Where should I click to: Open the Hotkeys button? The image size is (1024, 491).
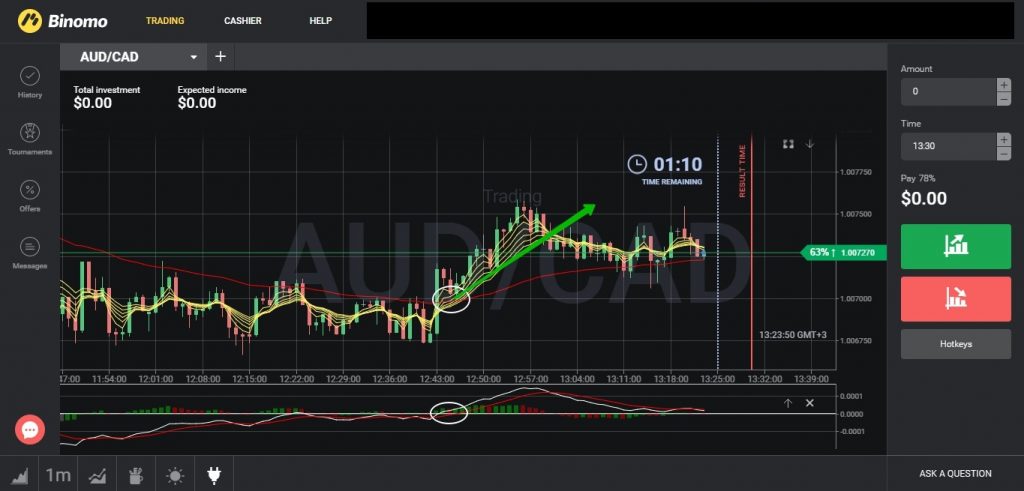(x=955, y=344)
